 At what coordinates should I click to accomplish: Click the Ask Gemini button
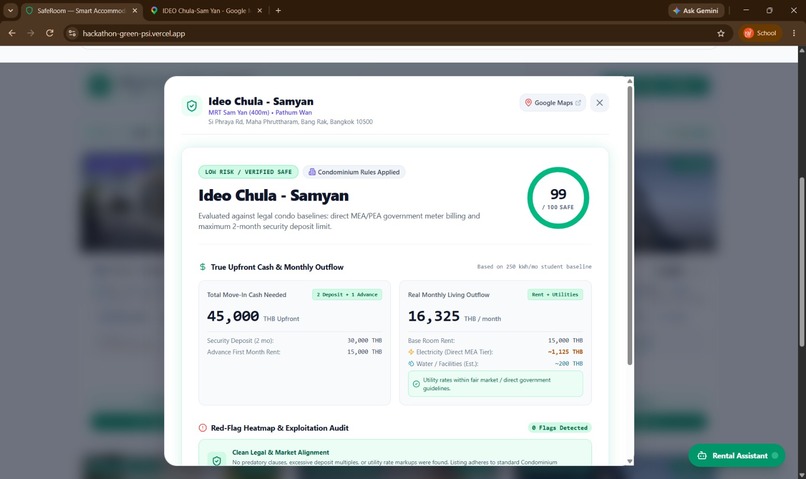point(696,10)
